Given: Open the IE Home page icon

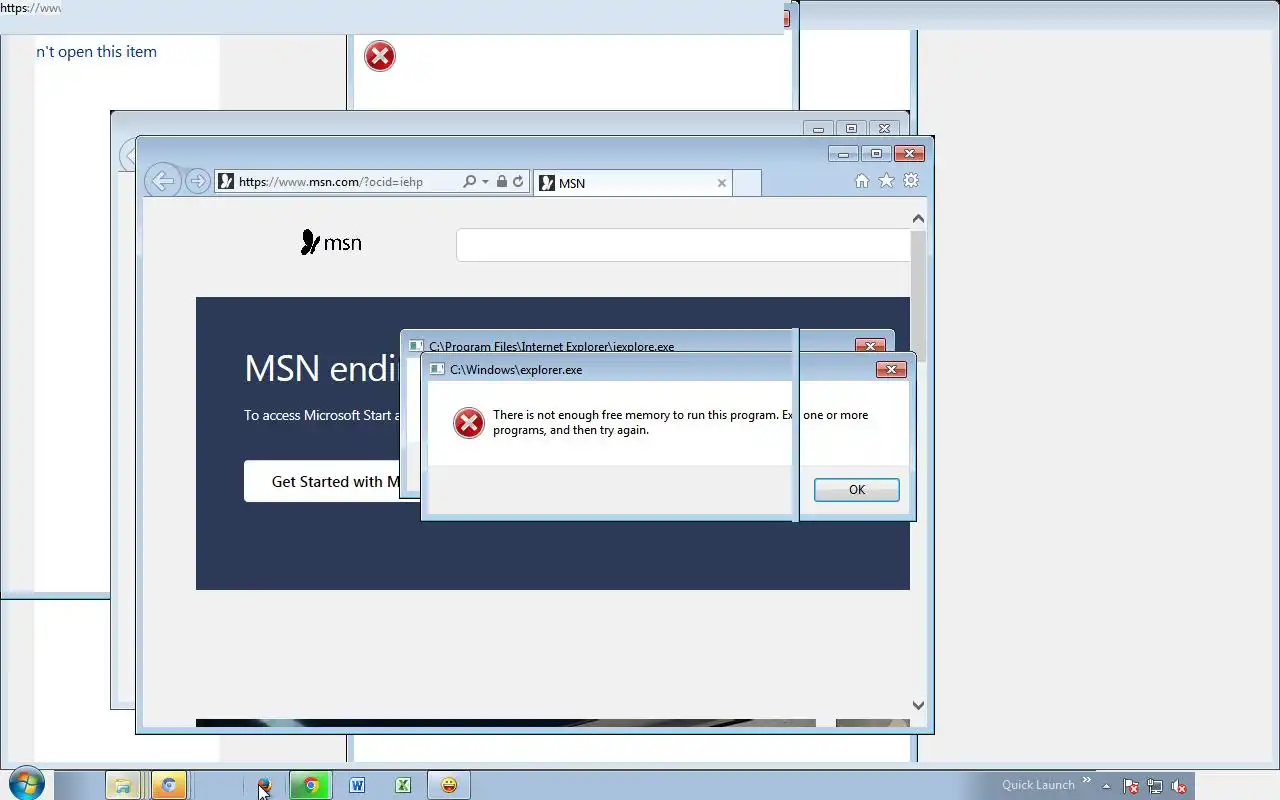Looking at the screenshot, I should [862, 181].
